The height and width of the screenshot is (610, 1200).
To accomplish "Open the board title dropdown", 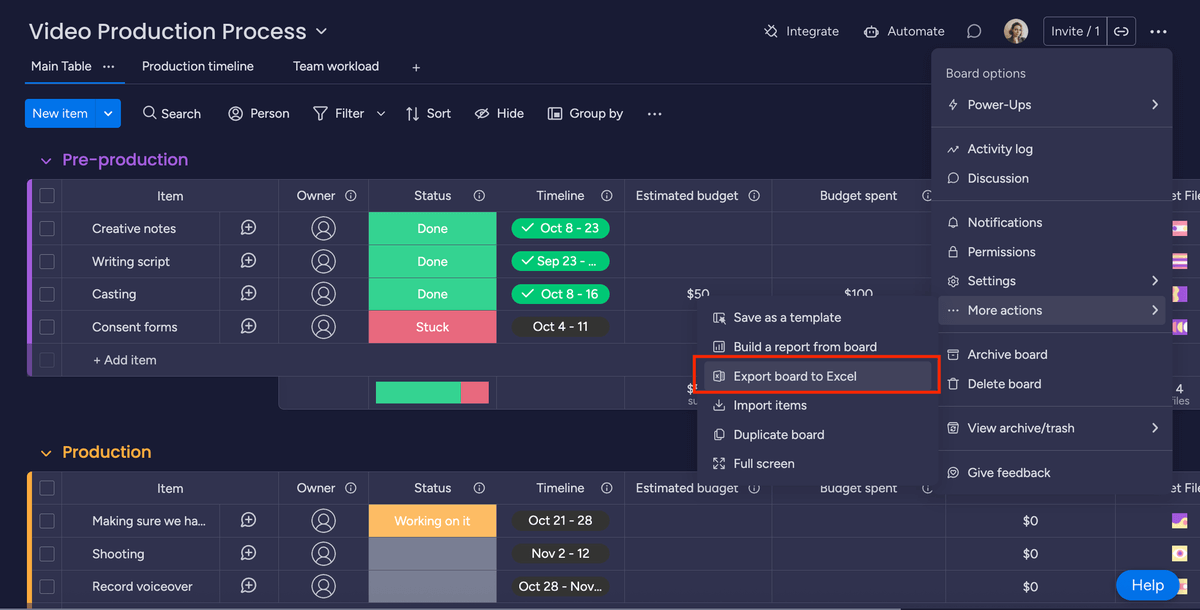I will coord(320,31).
